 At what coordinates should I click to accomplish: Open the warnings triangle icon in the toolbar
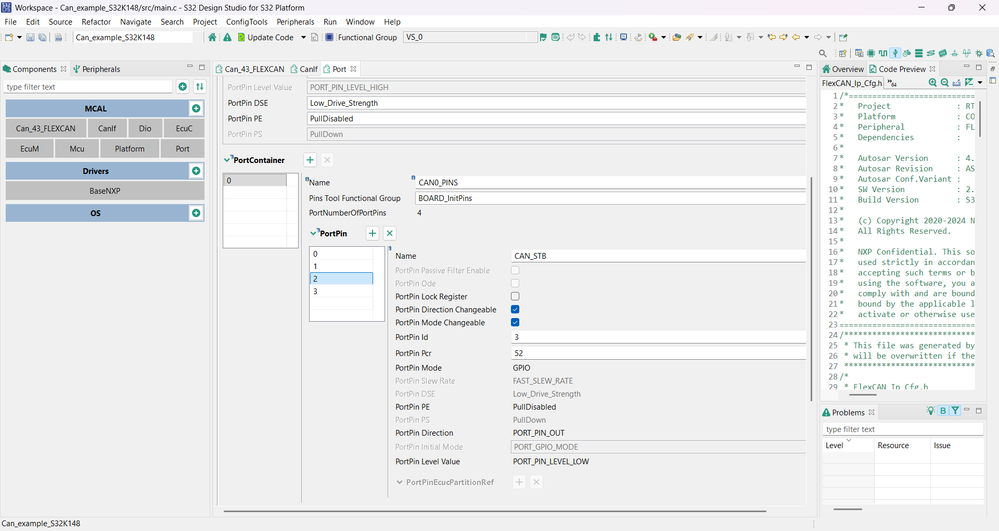pyautogui.click(x=227, y=37)
